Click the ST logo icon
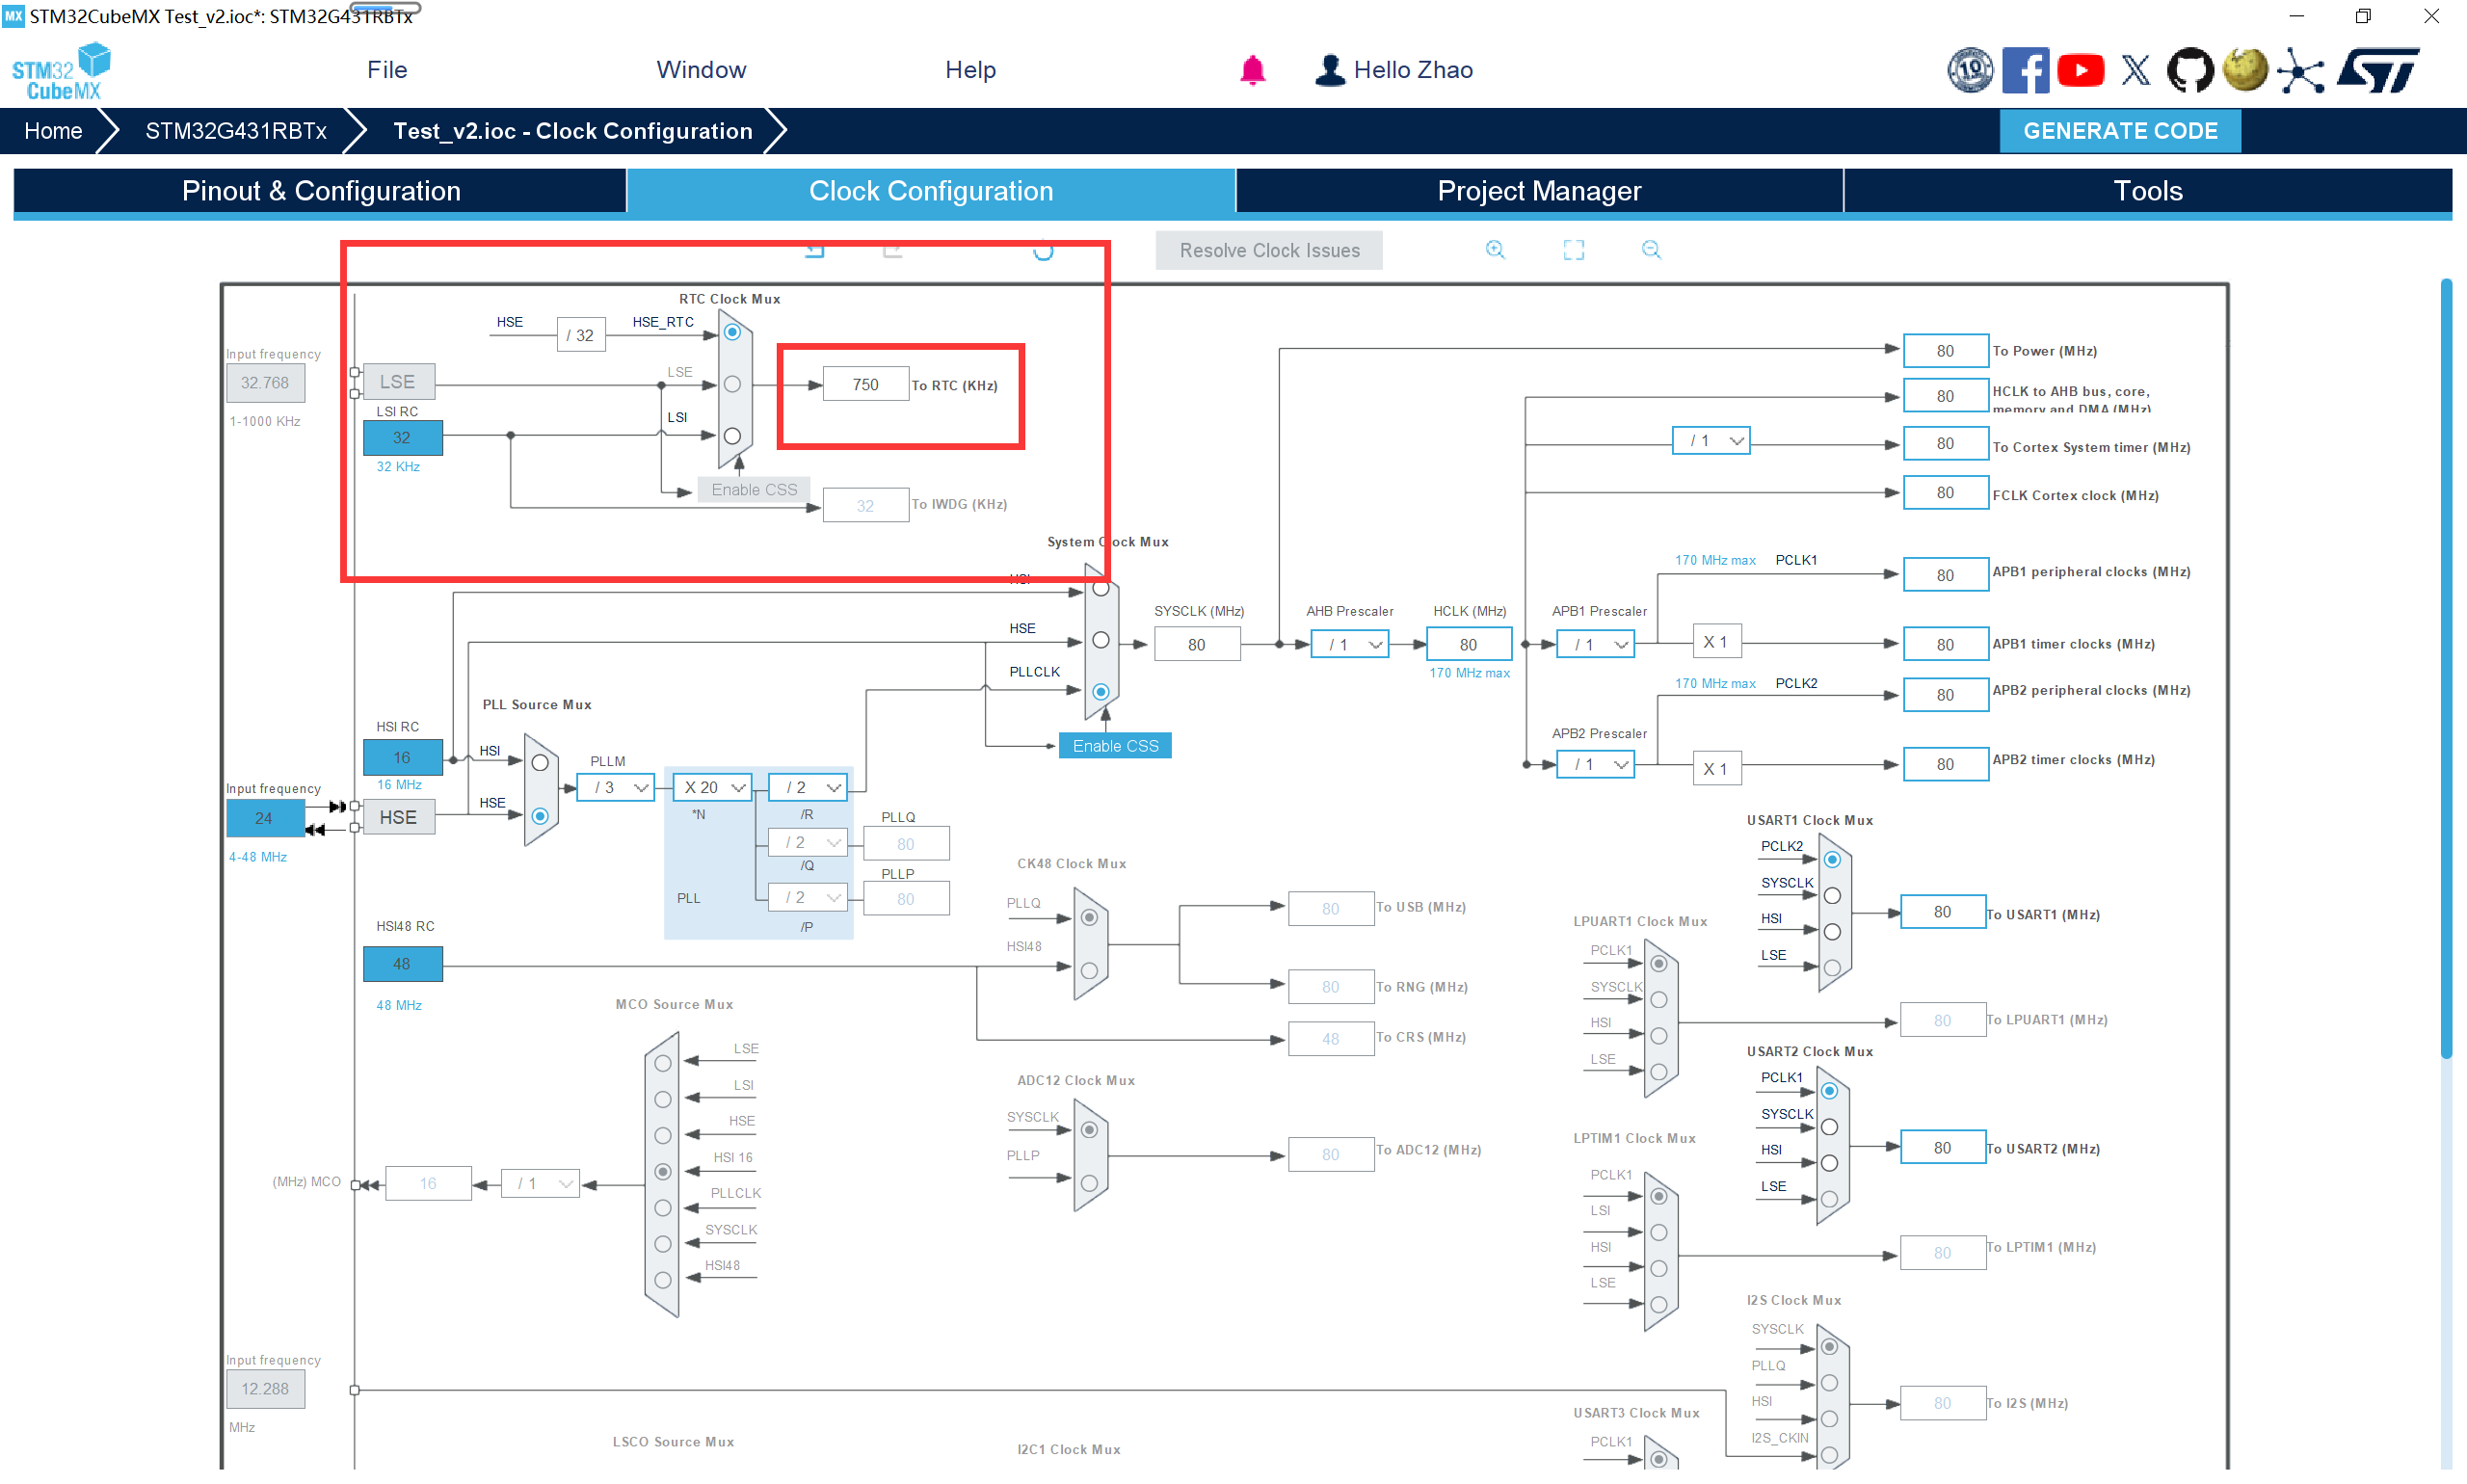 click(x=2378, y=70)
